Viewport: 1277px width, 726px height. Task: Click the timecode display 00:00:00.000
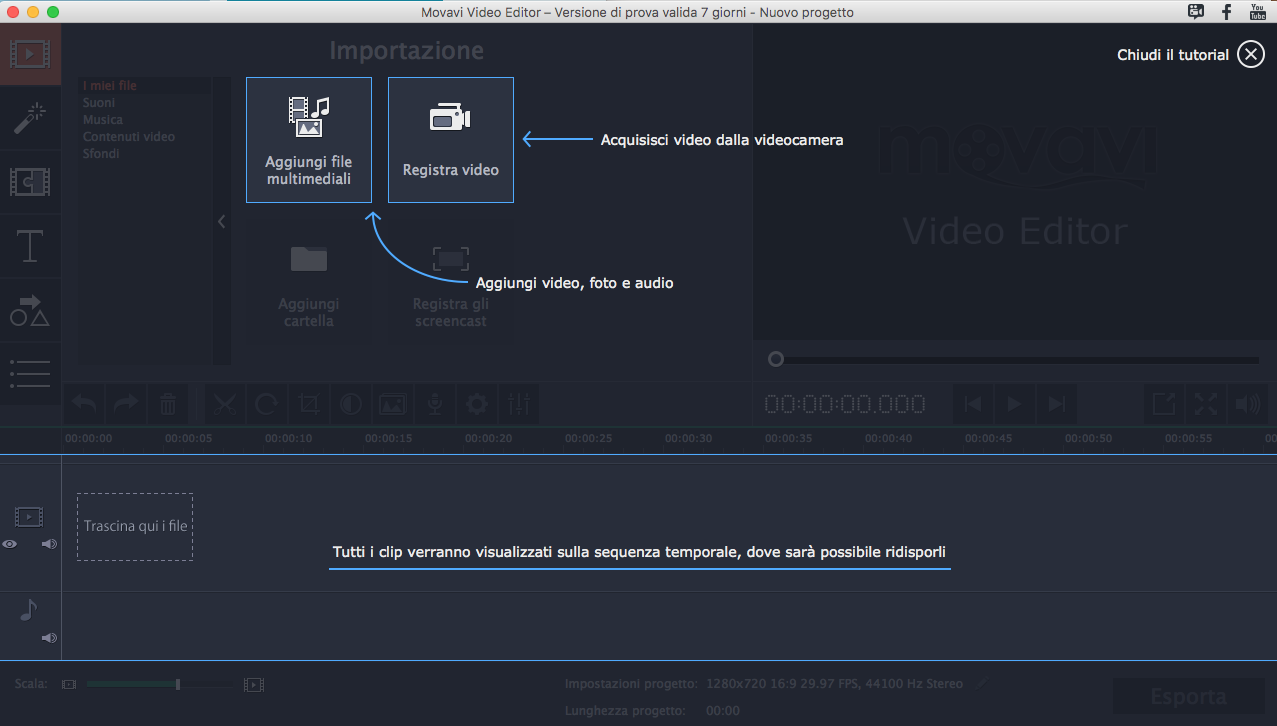845,404
